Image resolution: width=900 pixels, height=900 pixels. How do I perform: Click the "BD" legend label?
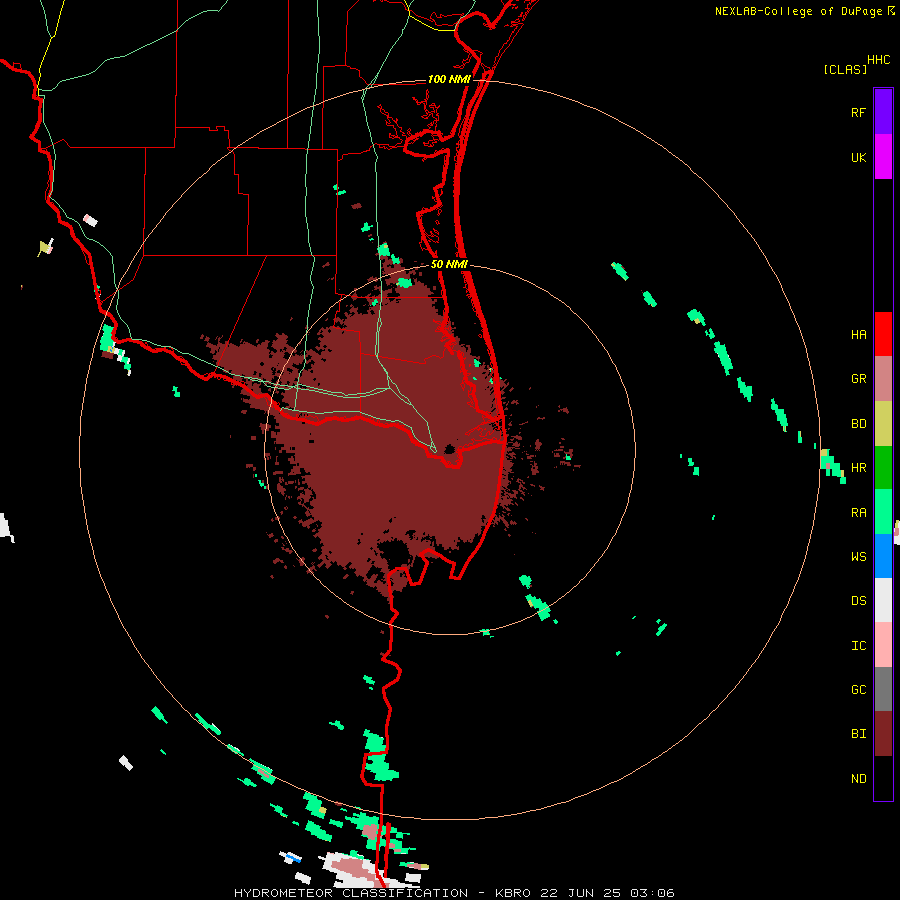(858, 424)
